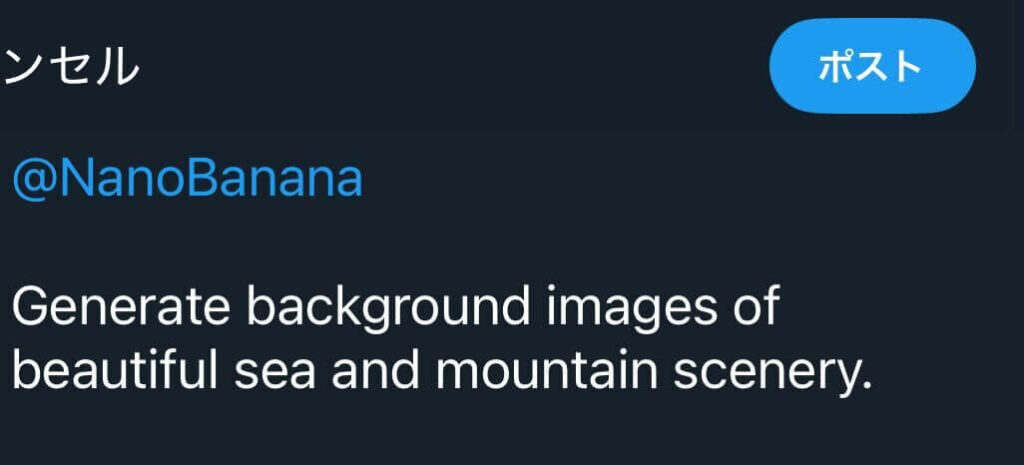
Task: Open the @NanoBanana mention link
Action: pos(187,179)
